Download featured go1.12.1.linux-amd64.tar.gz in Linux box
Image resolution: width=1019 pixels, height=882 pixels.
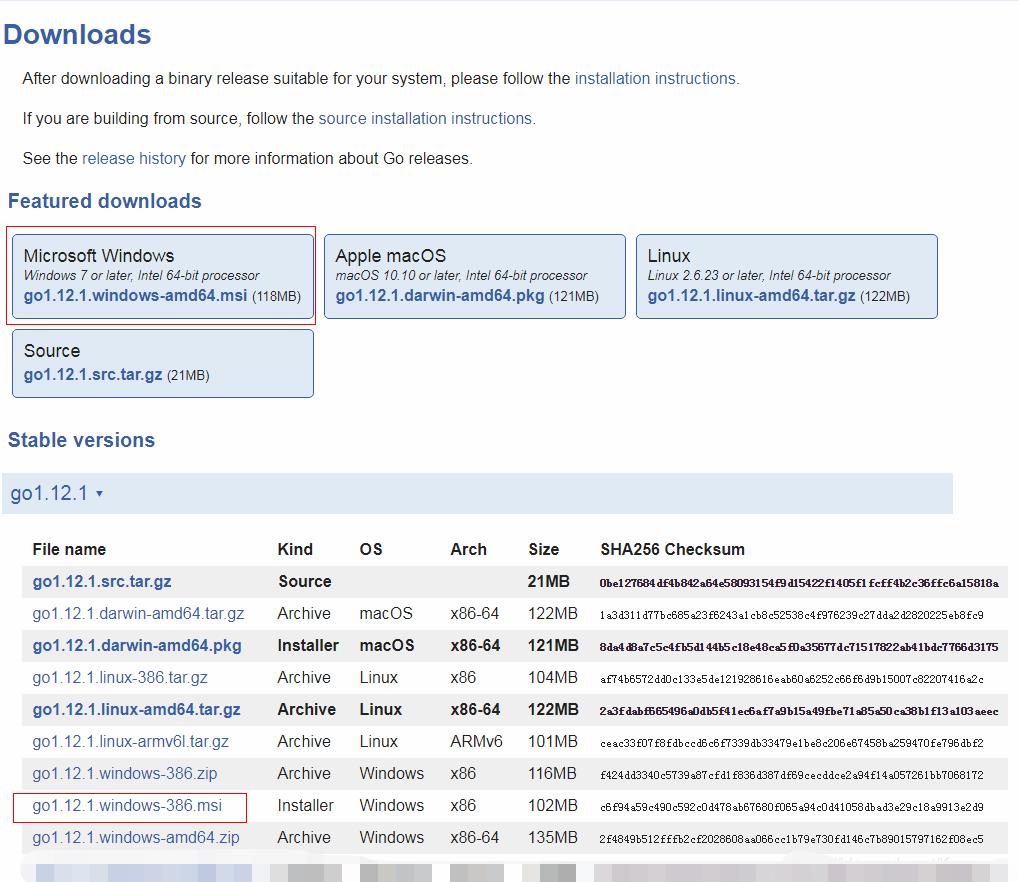(751, 296)
